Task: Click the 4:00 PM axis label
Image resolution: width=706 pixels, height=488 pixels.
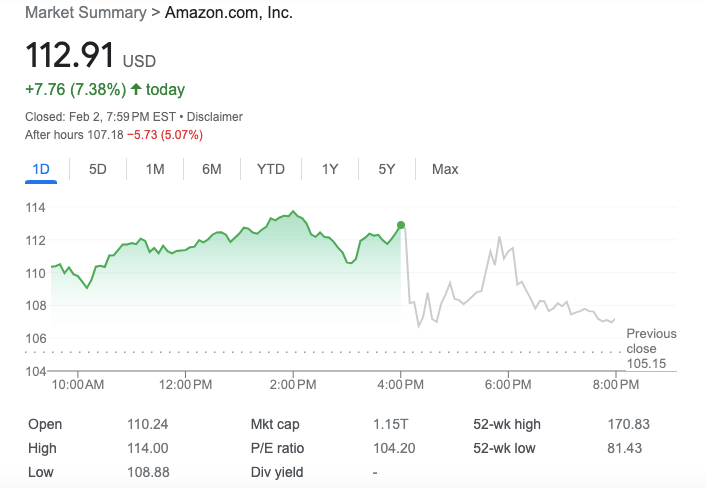Action: (400, 384)
